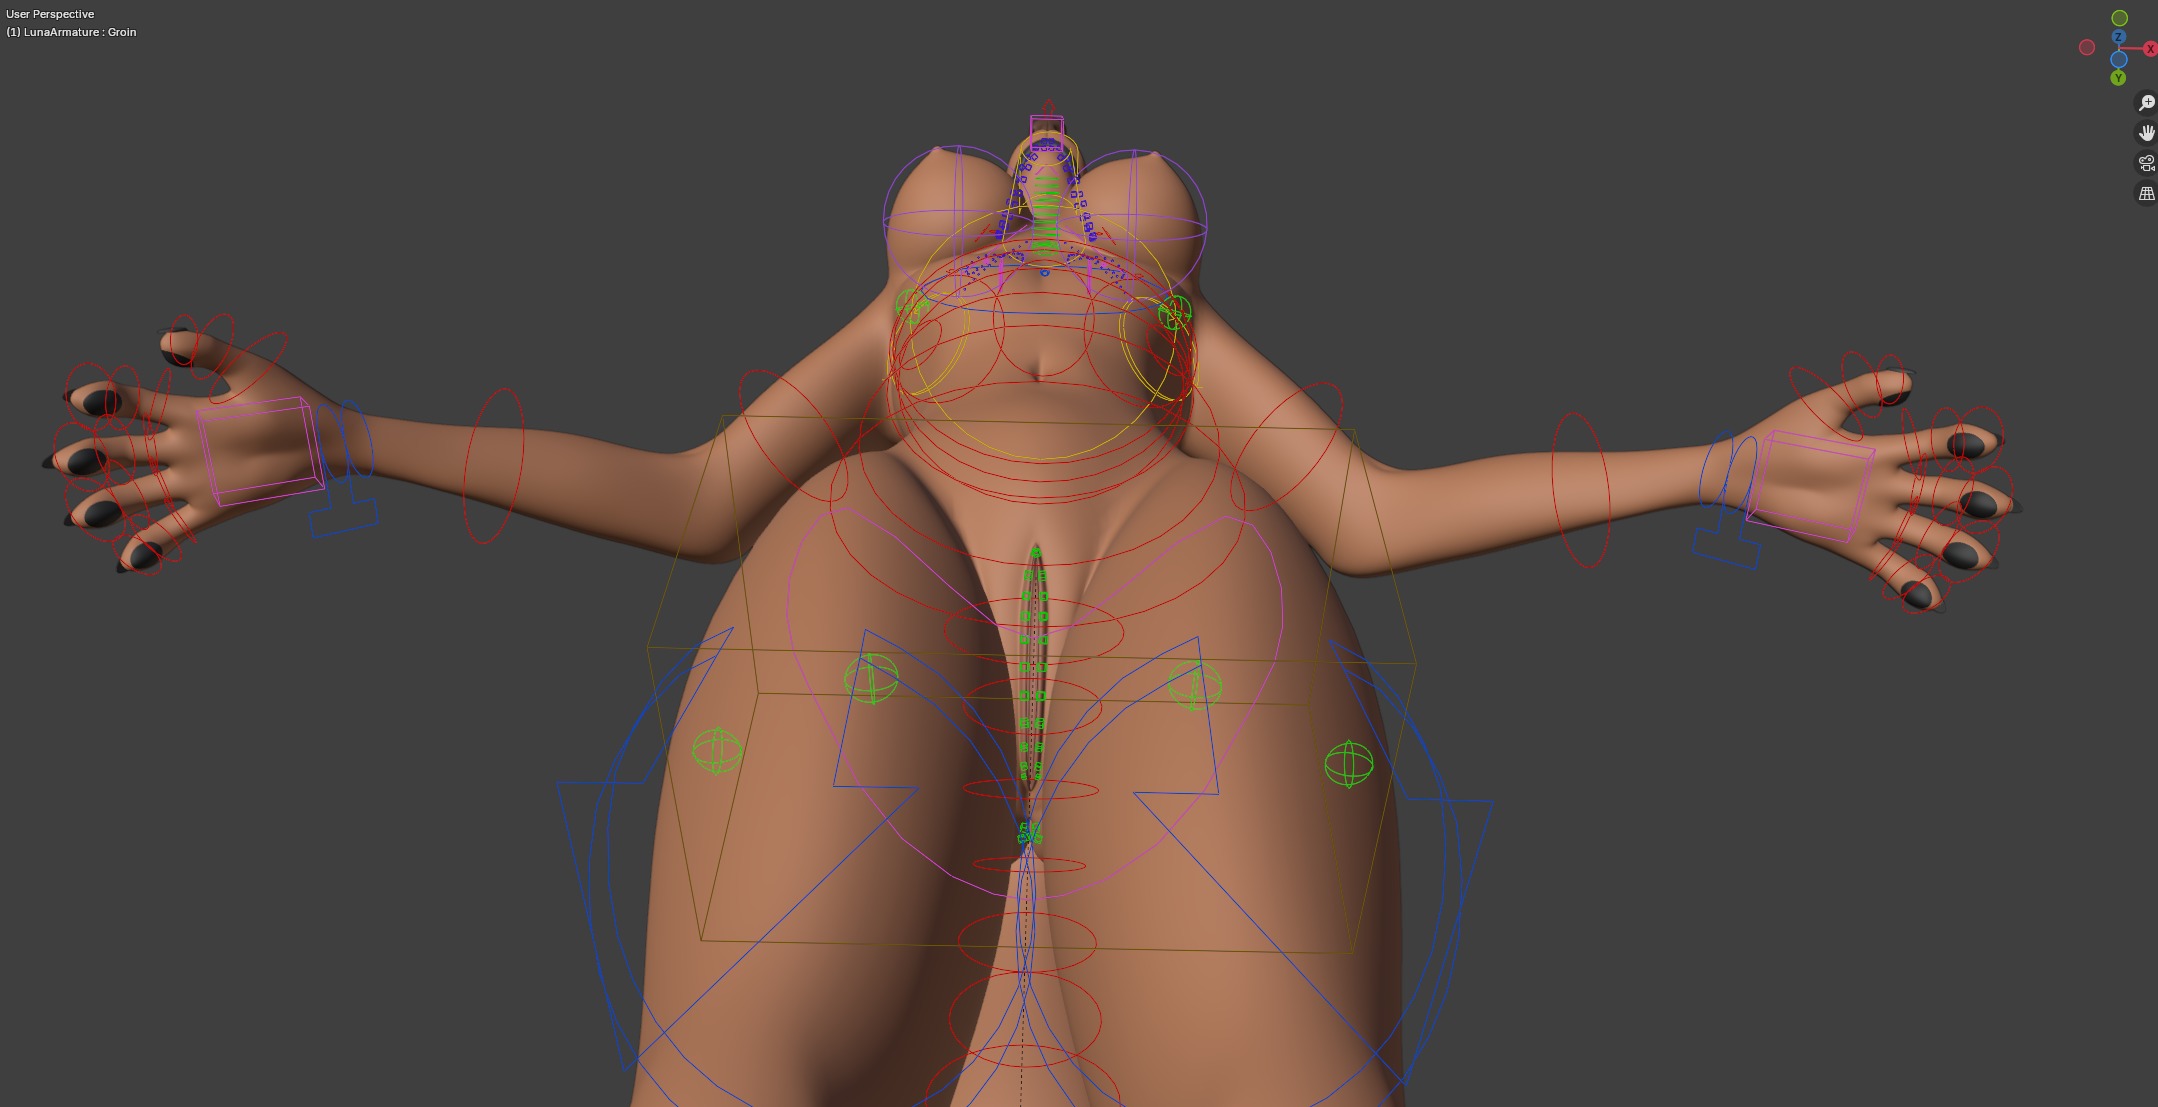Click the Zoom view magnifier icon
This screenshot has width=2158, height=1107.
(2146, 103)
